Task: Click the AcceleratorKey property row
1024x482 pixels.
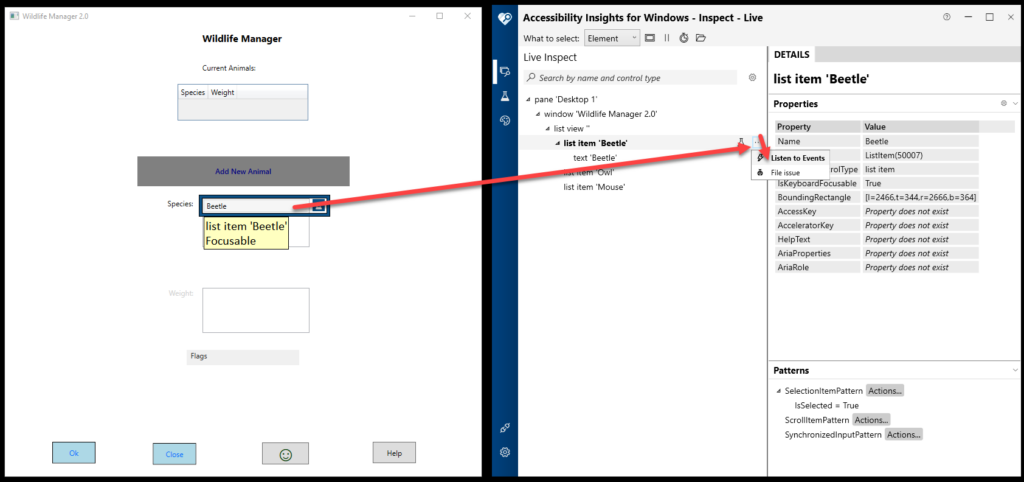Action: tap(876, 225)
